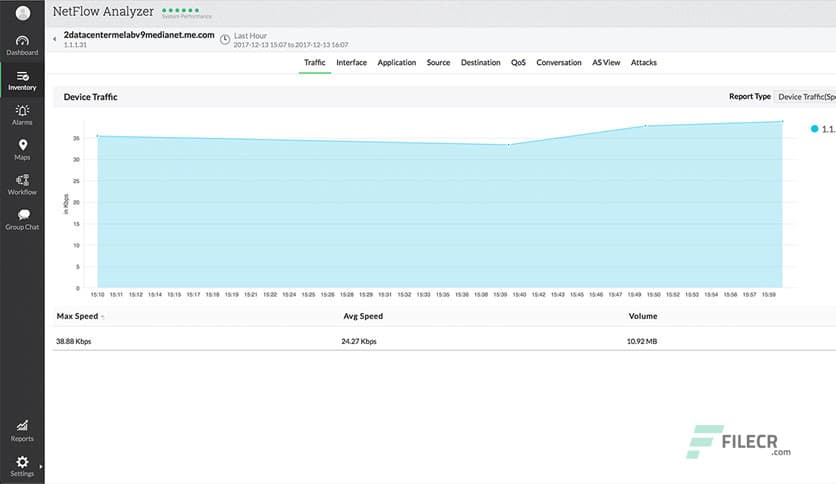Switch to the Conversation tab
The width and height of the screenshot is (836, 484).
click(559, 62)
